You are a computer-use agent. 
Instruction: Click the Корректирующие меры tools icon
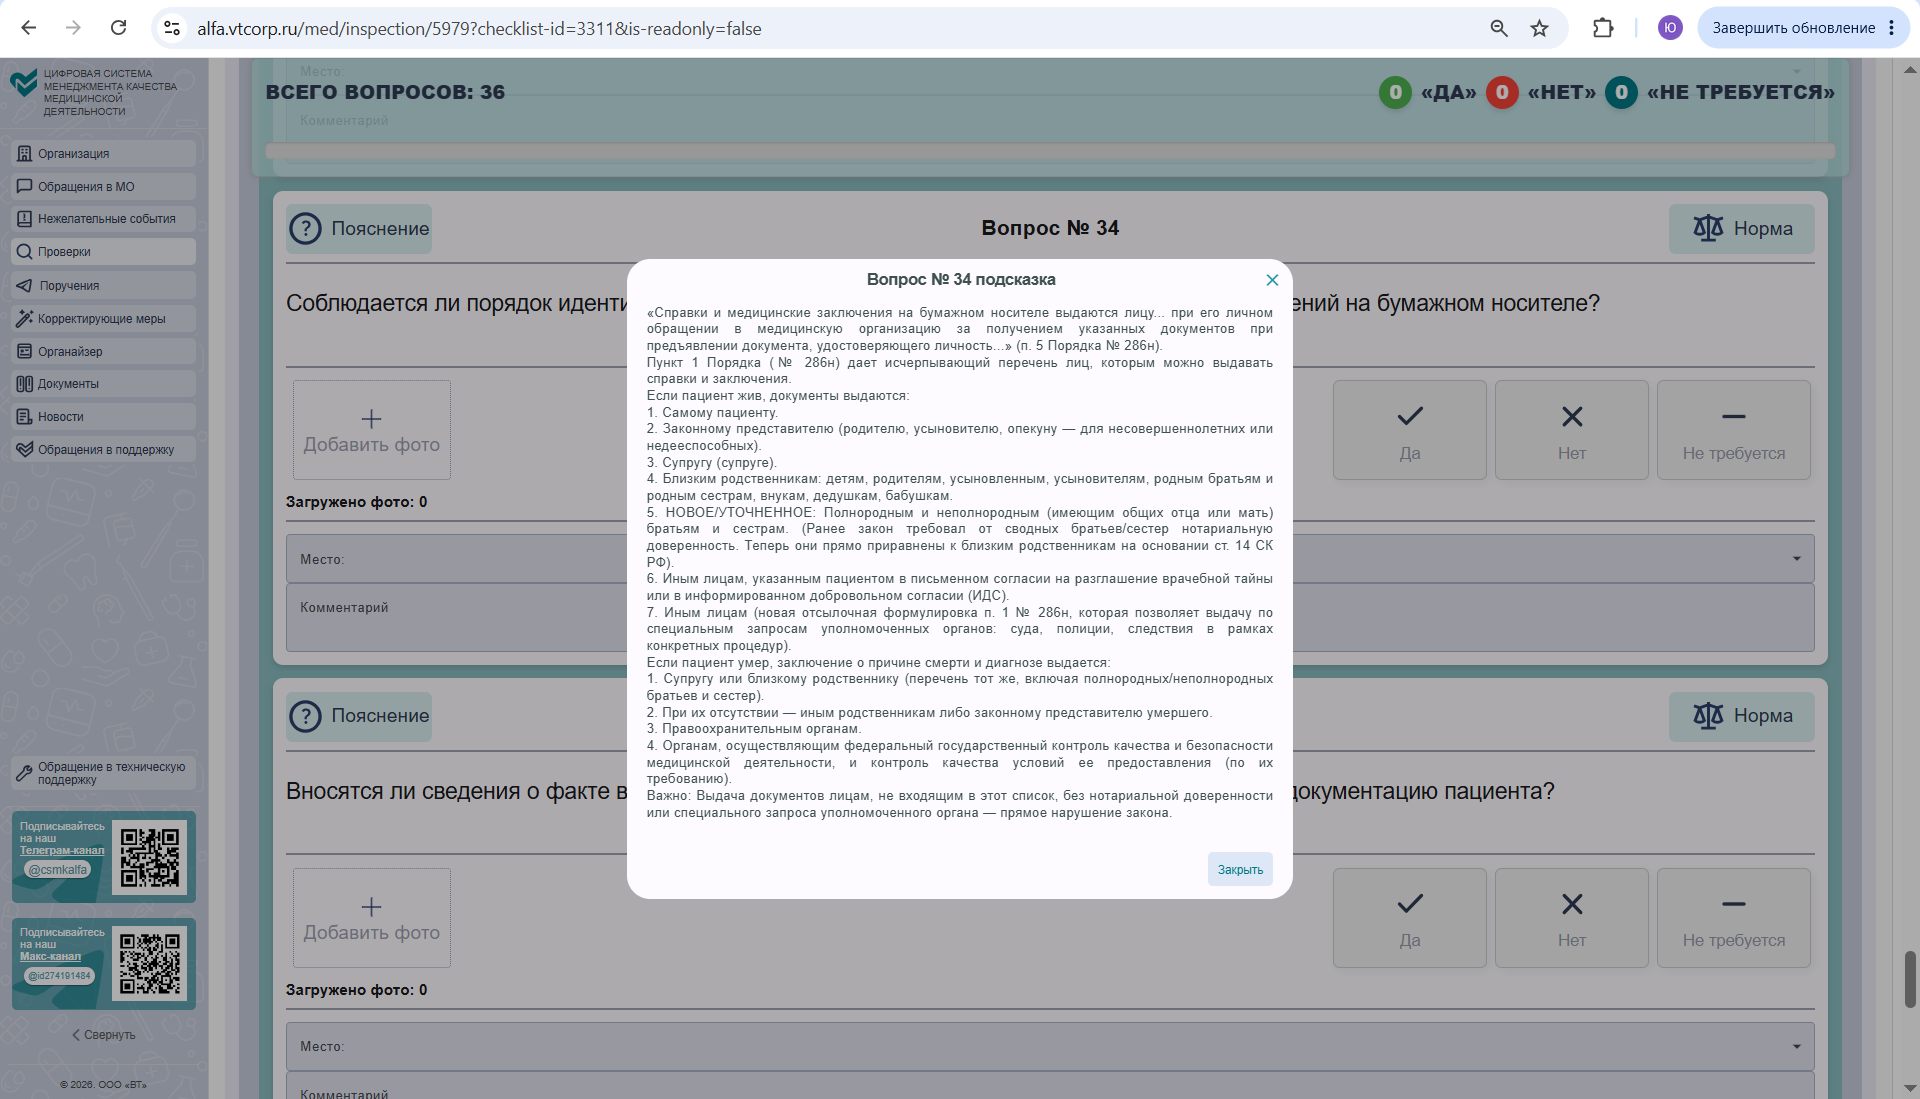[x=25, y=319]
